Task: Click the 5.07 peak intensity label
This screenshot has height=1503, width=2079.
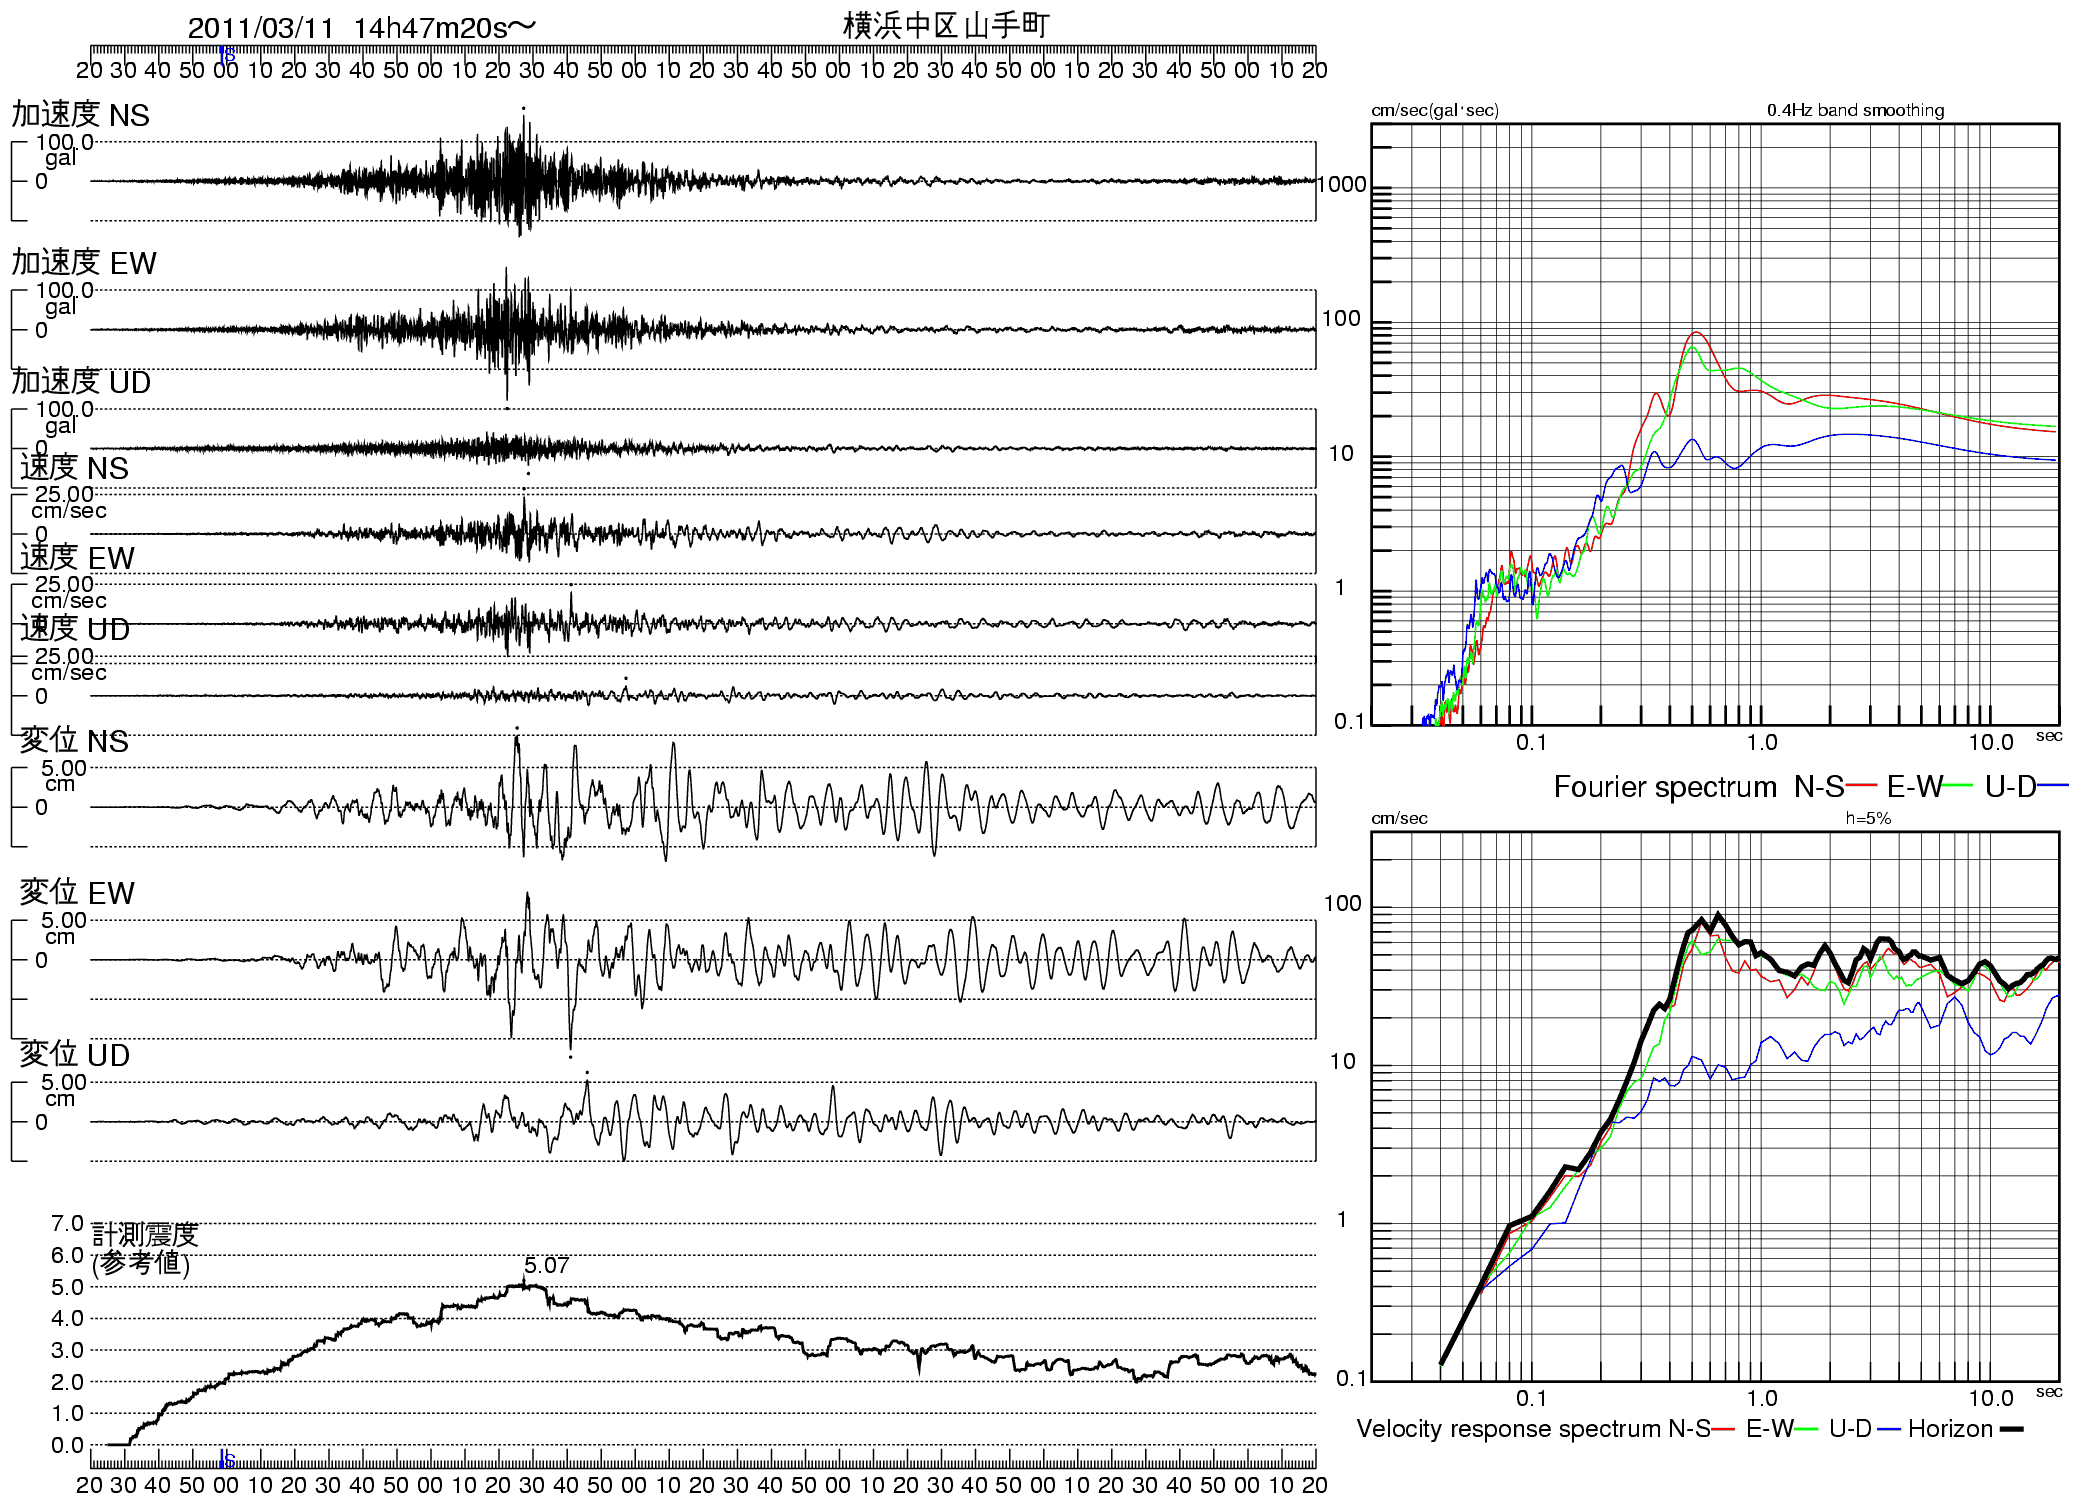Action: tap(546, 1265)
